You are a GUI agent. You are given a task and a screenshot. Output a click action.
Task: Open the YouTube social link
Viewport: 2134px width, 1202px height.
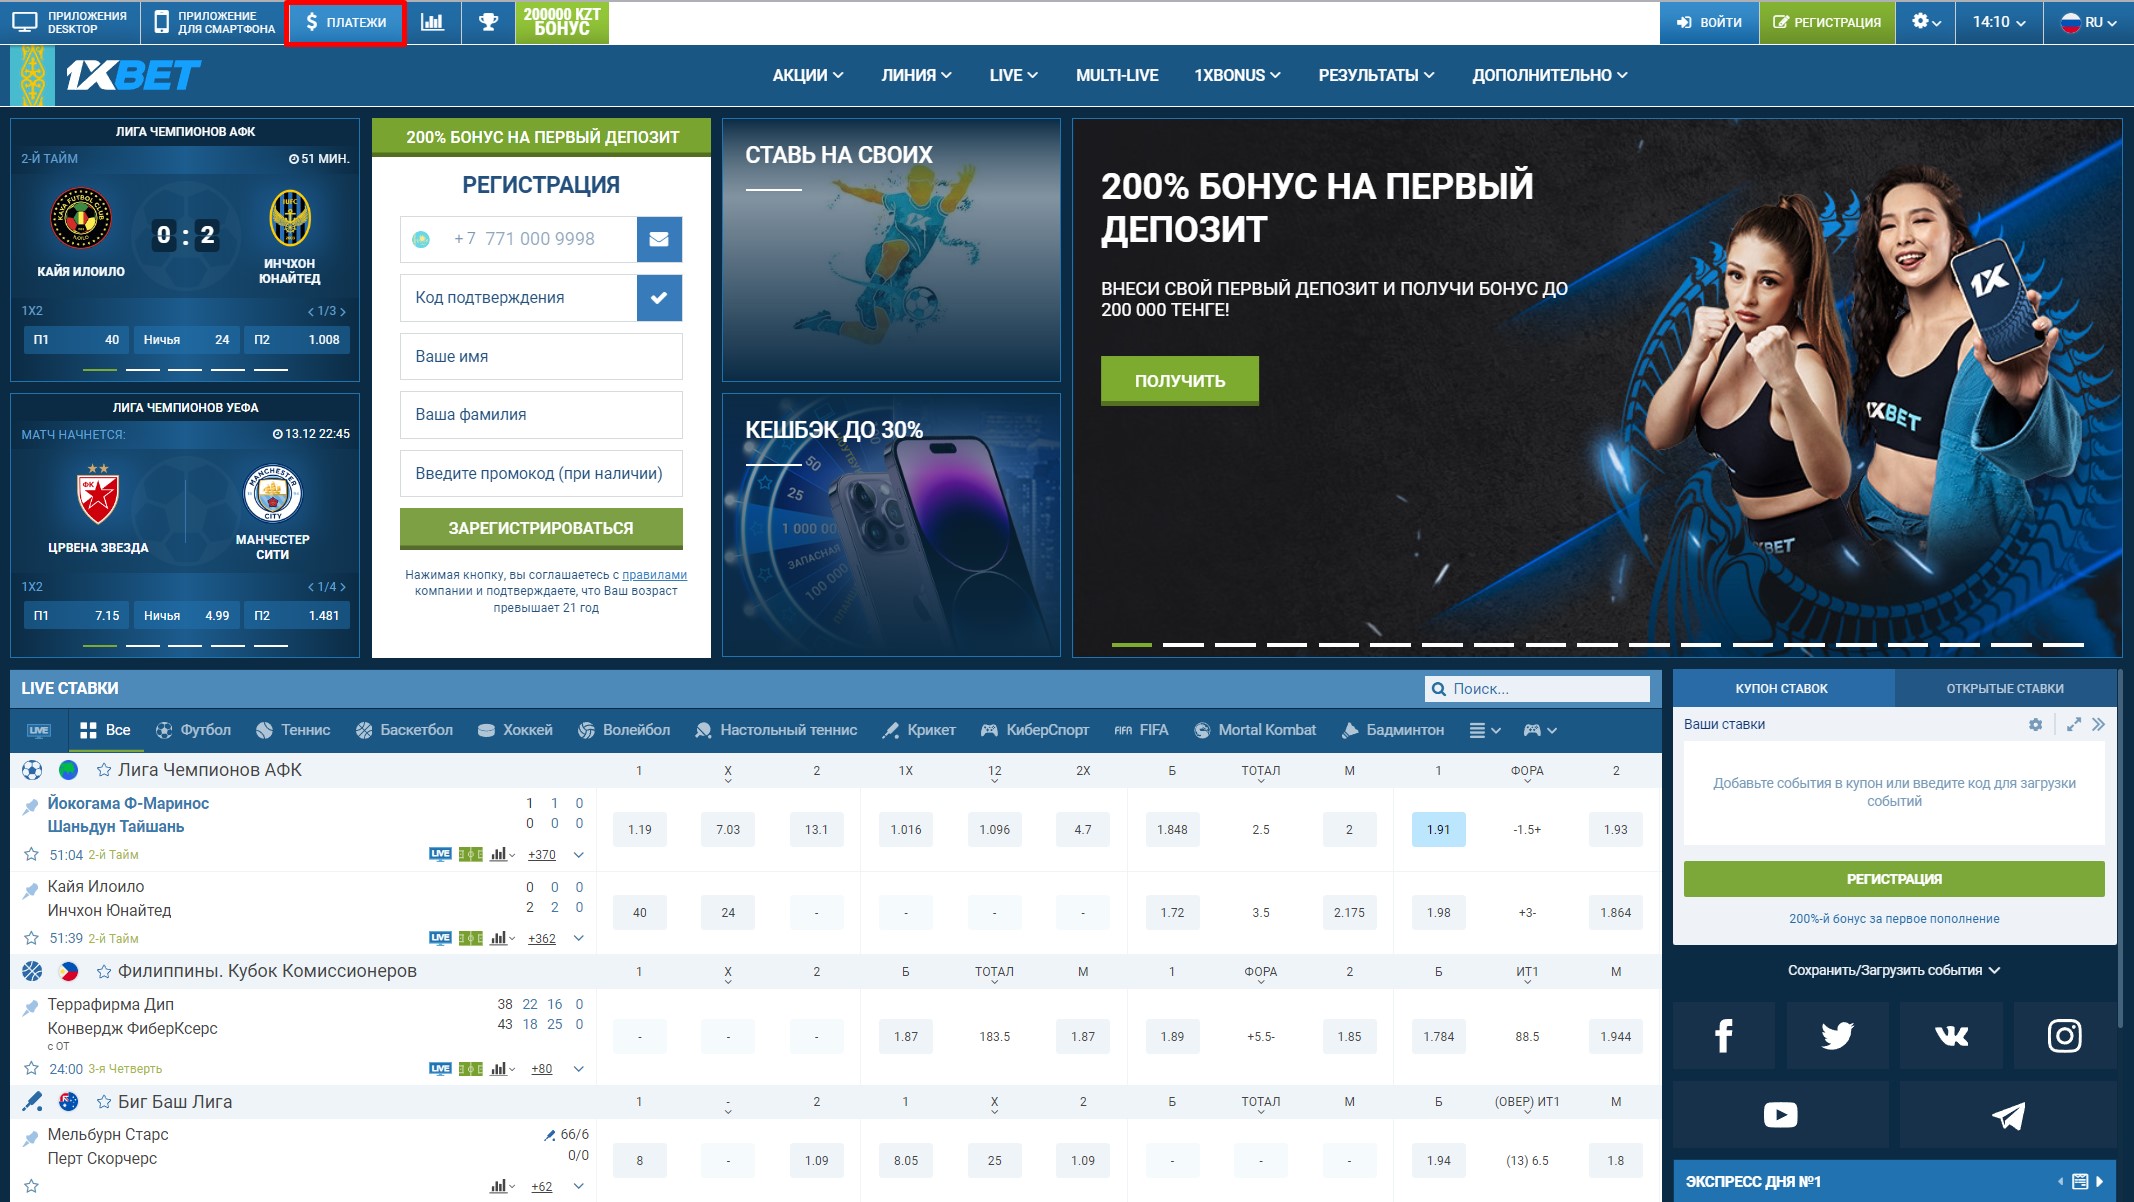(x=1780, y=1114)
